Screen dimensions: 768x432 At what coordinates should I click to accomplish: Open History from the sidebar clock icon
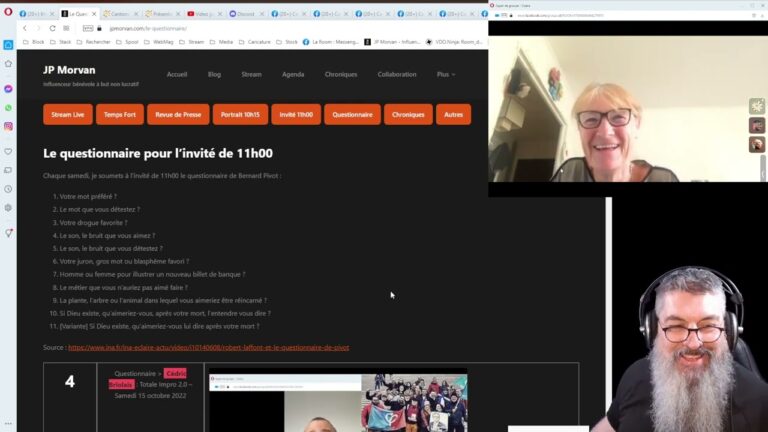pyautogui.click(x=8, y=189)
